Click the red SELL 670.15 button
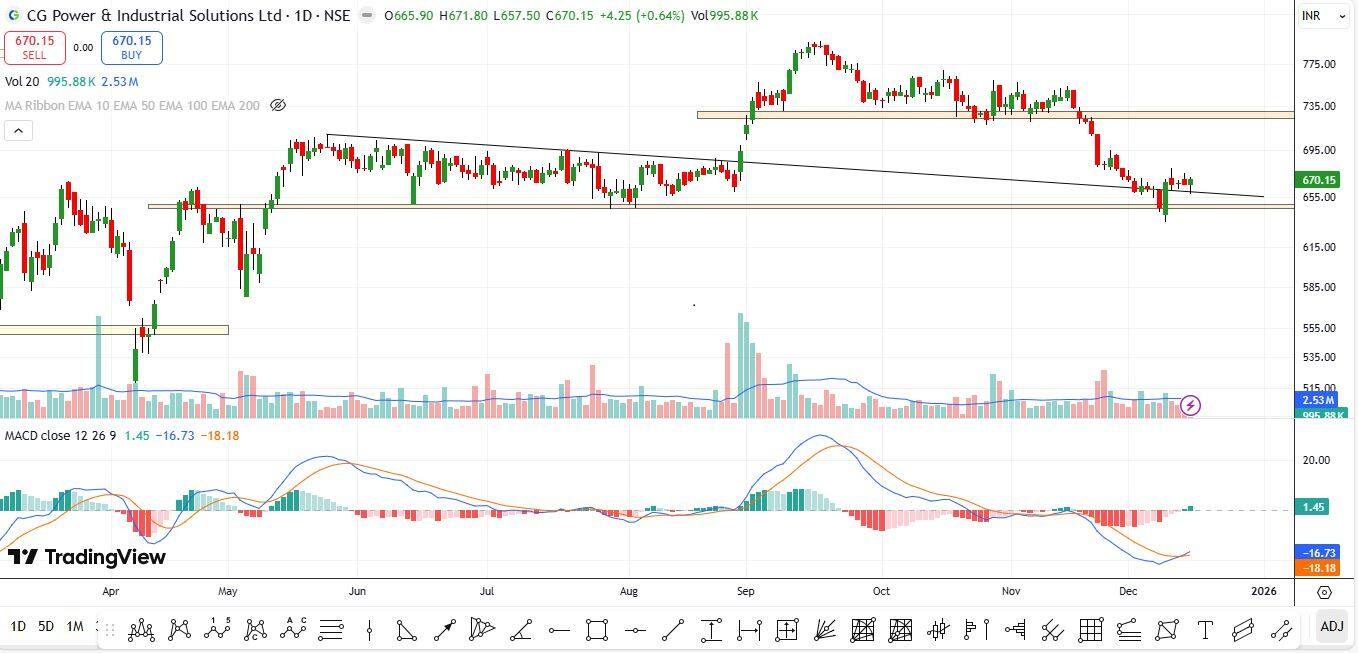 34,47
